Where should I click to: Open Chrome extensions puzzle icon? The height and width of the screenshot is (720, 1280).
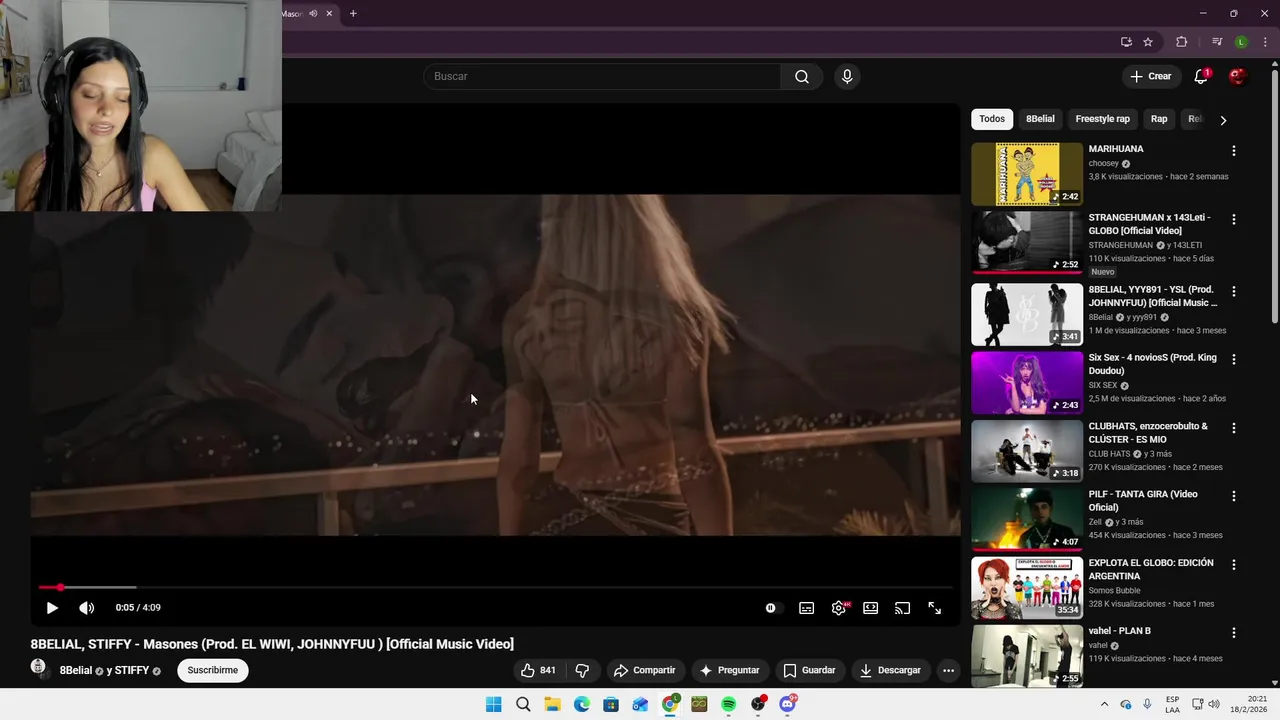(x=1182, y=42)
